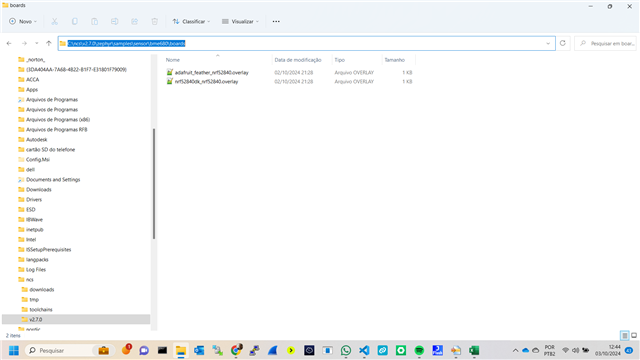This screenshot has width=640, height=360.
Task: Click the Share icon in the toolbar
Action: [134, 21]
